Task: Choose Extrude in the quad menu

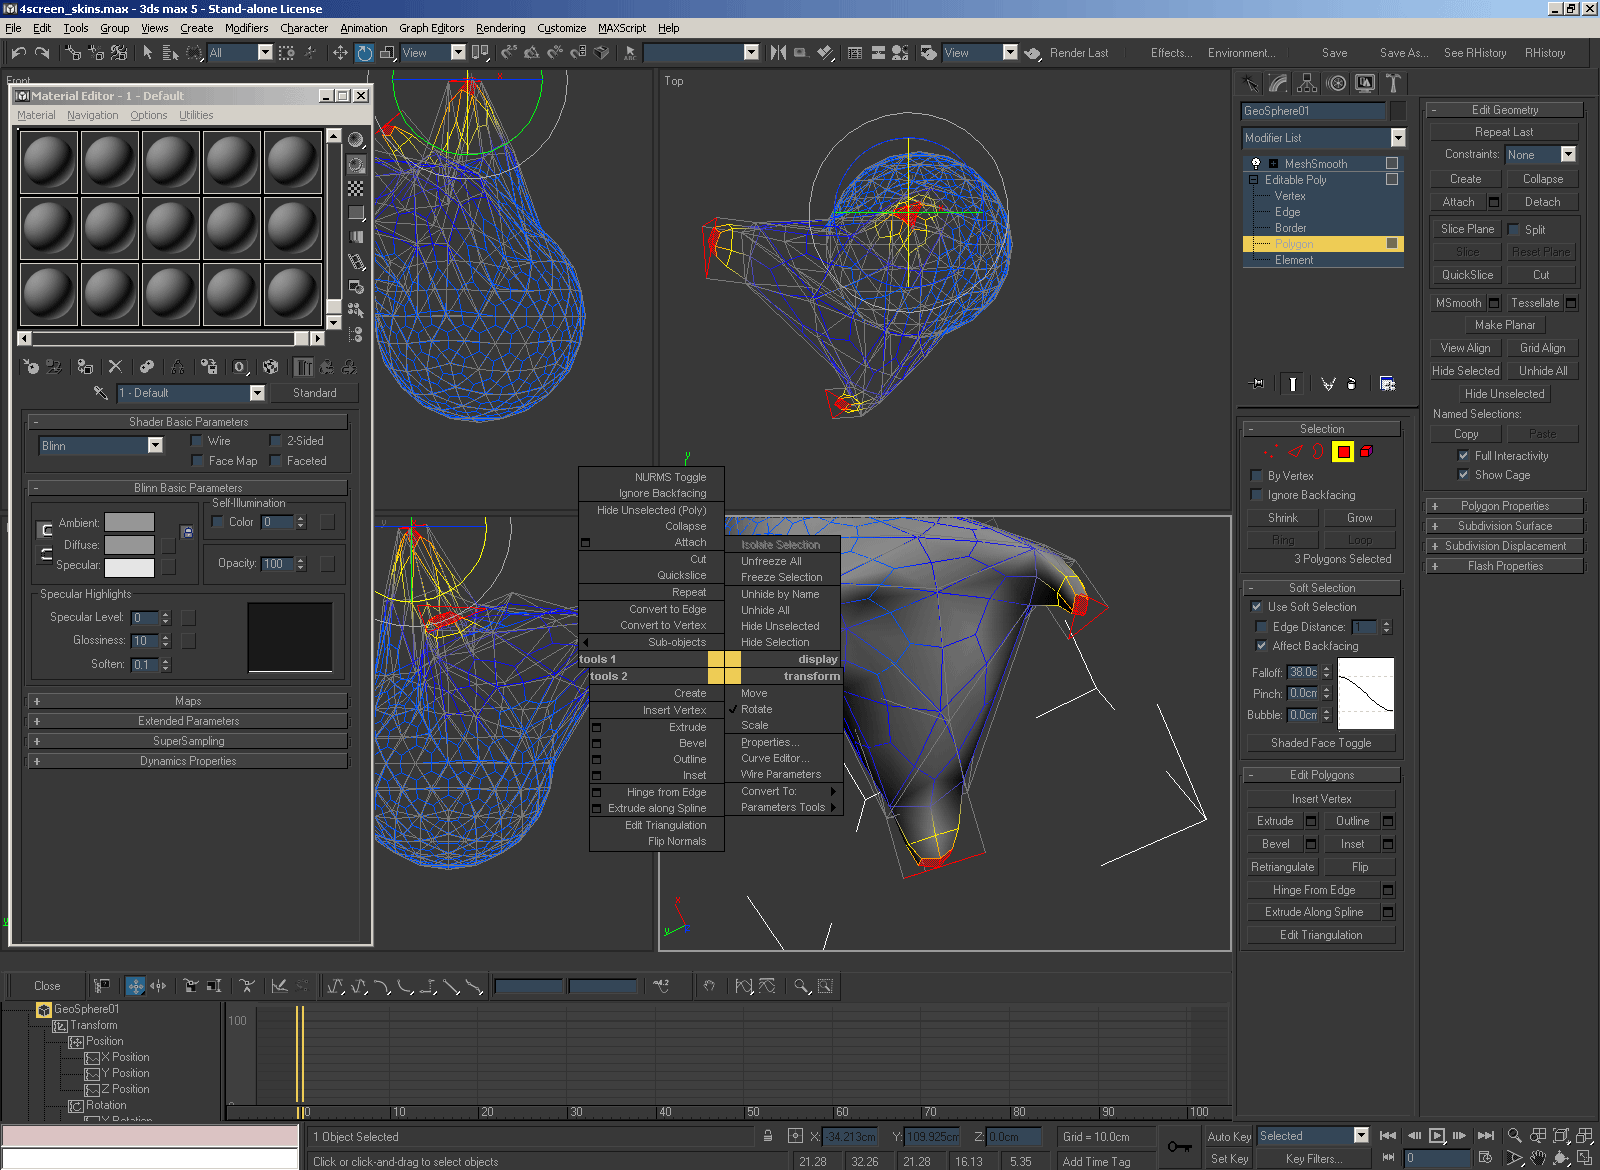Action: (x=658, y=727)
